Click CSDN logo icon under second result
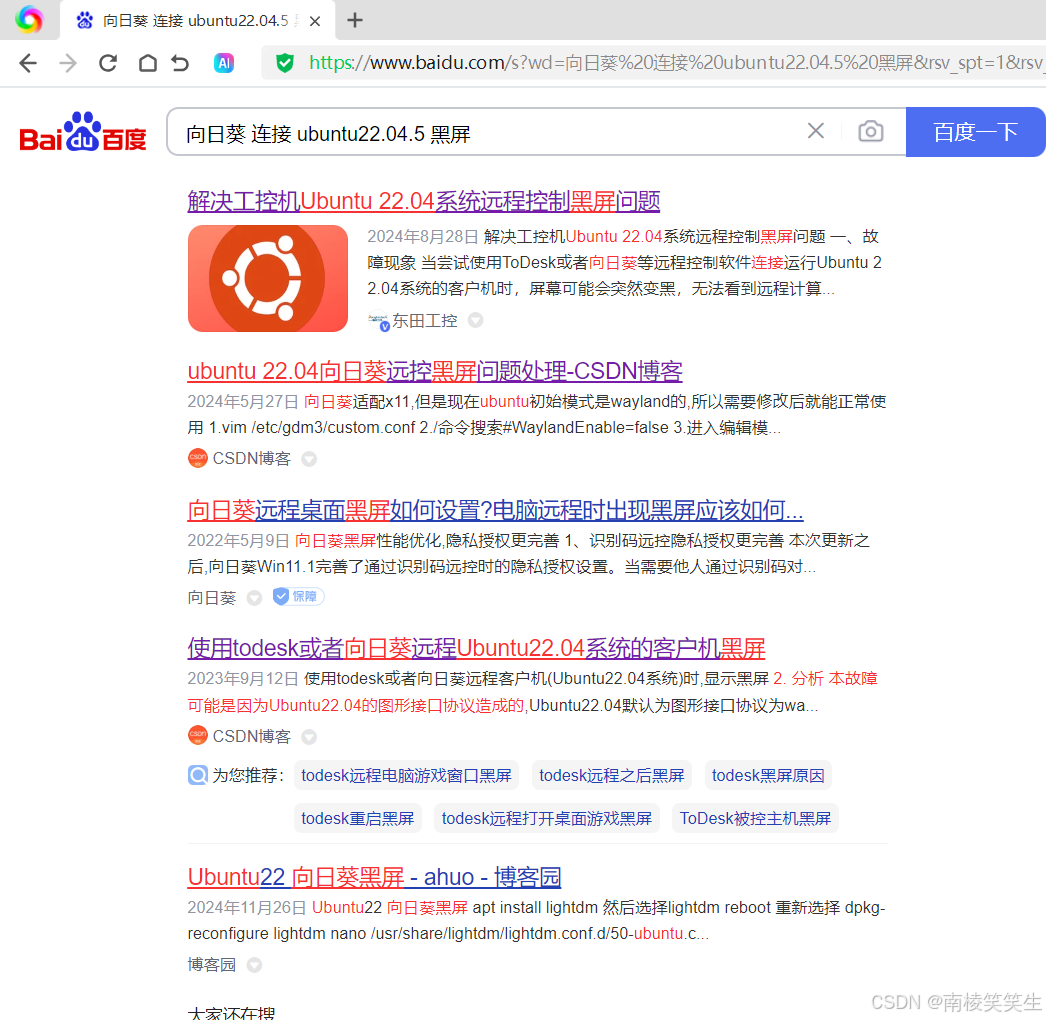The width and height of the screenshot is (1046, 1020). [197, 458]
